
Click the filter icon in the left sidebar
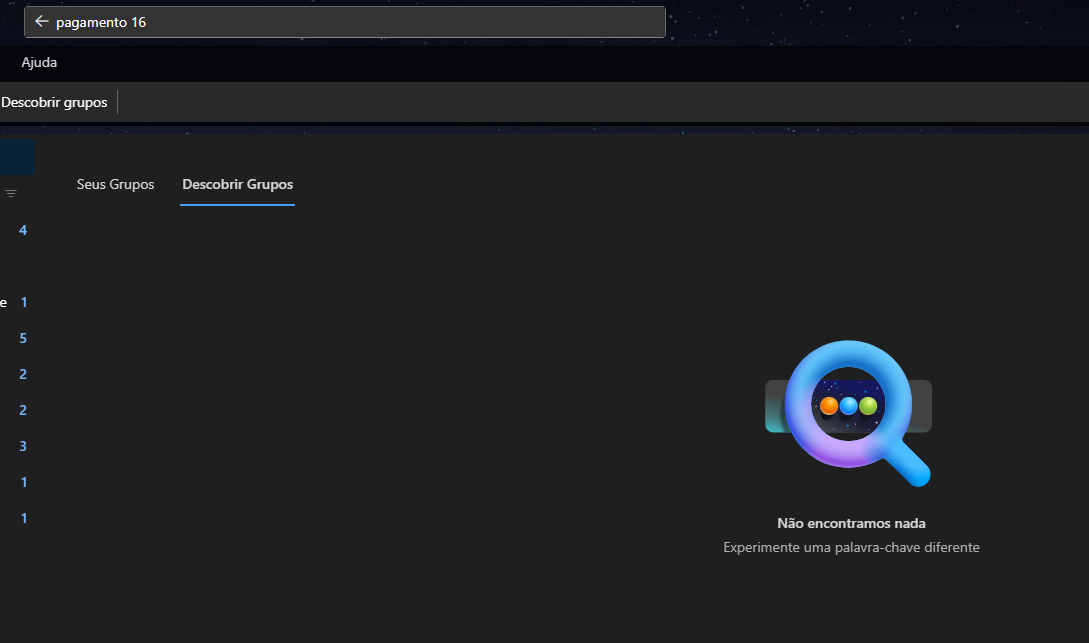11,194
